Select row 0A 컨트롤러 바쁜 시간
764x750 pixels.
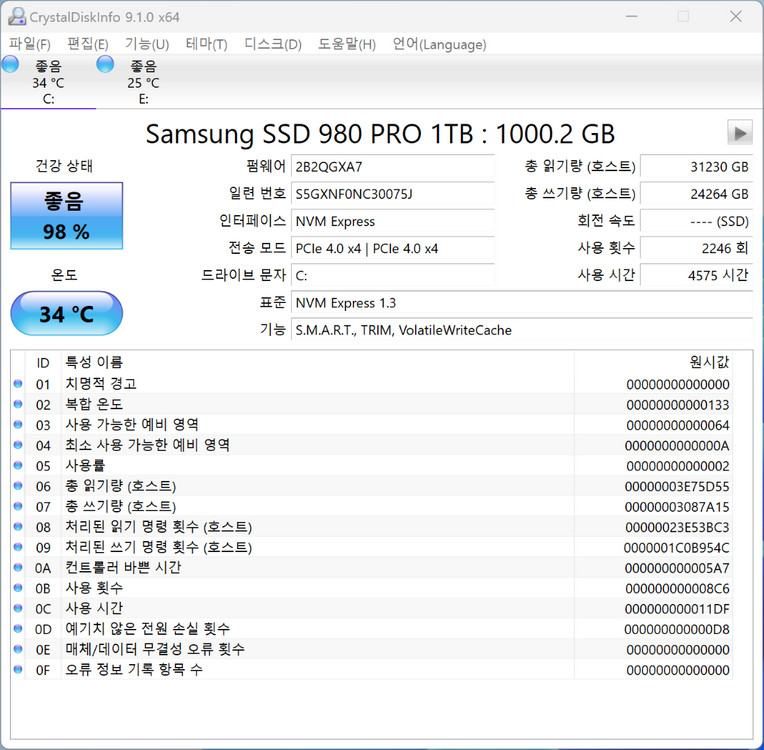(x=372, y=568)
